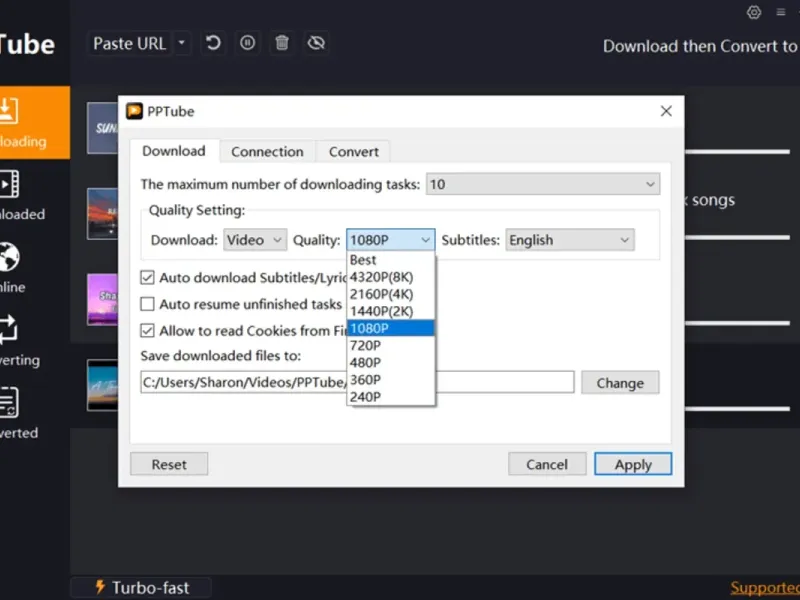The width and height of the screenshot is (800, 600).
Task: Open the Online globe section in sidebar
Action: [35, 269]
